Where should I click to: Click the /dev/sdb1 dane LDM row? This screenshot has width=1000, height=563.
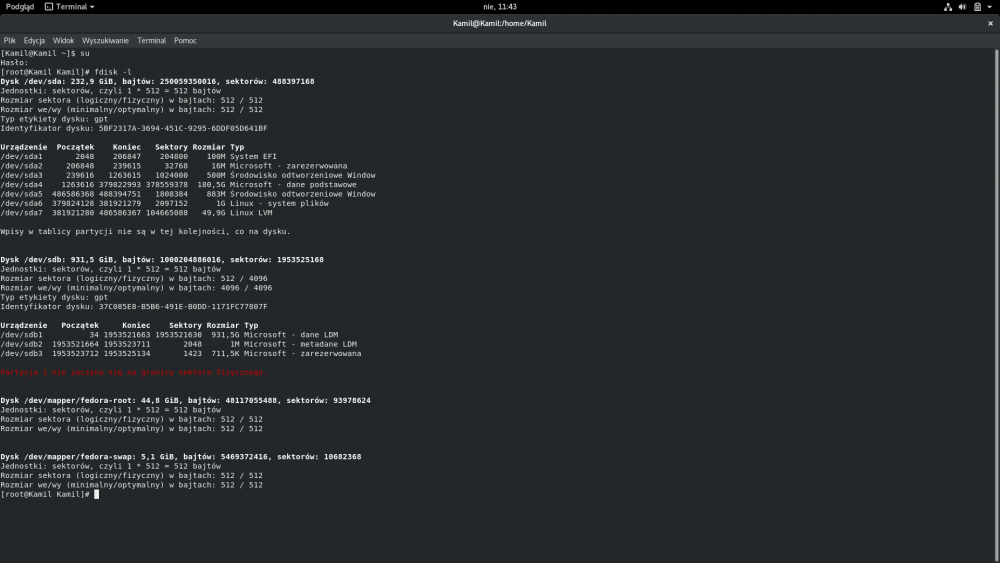(169, 335)
